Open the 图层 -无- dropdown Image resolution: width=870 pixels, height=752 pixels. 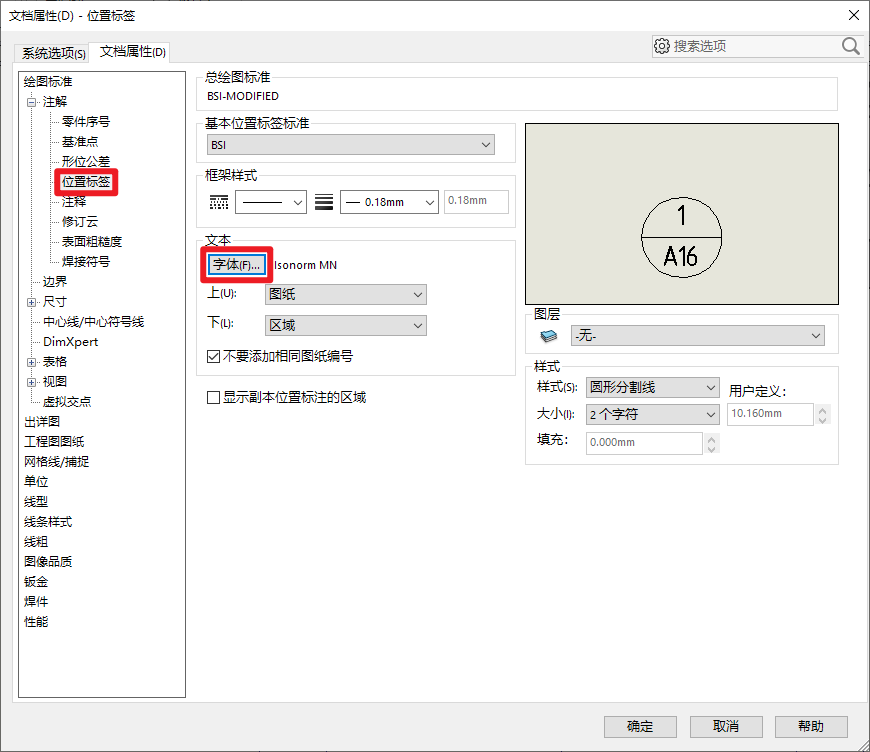(x=697, y=336)
